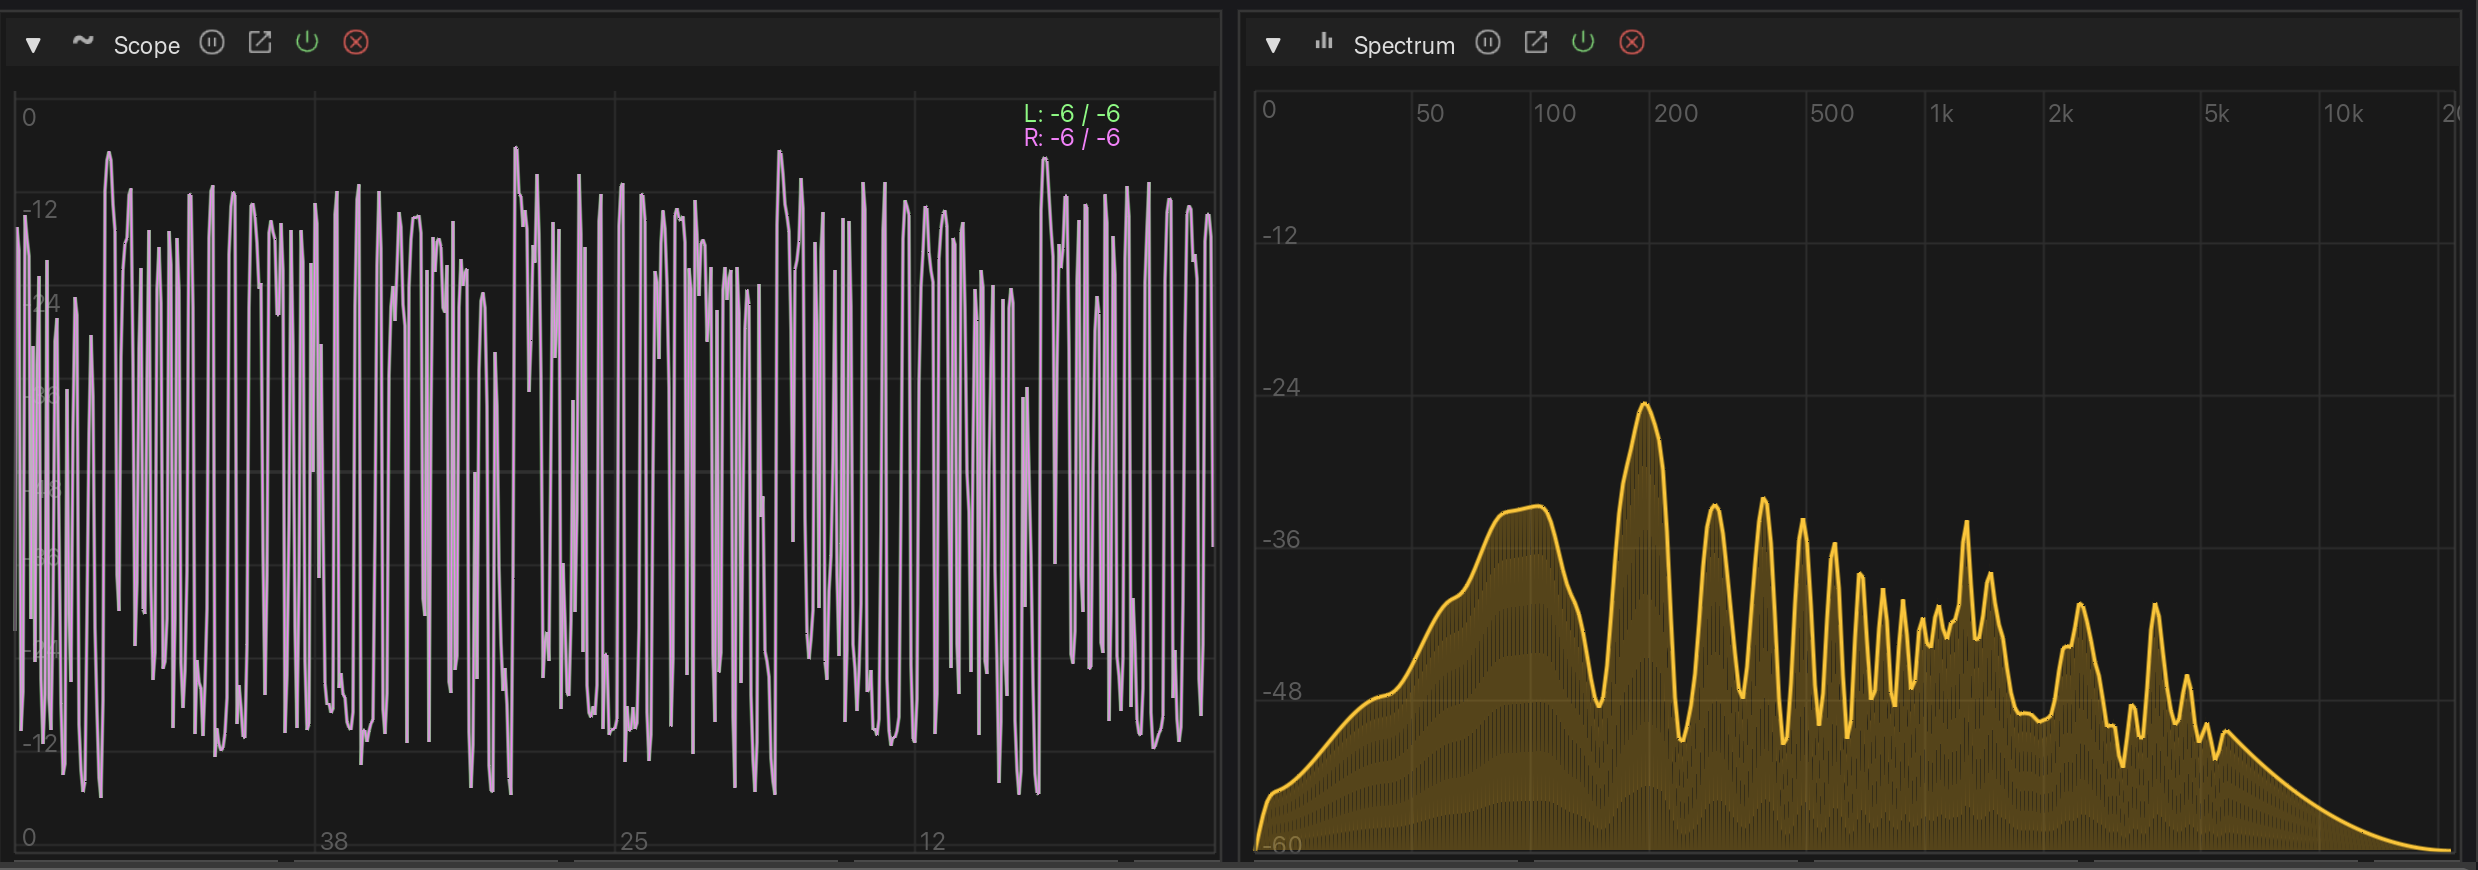
Task: Click the Scope panel title
Action: 147,45
